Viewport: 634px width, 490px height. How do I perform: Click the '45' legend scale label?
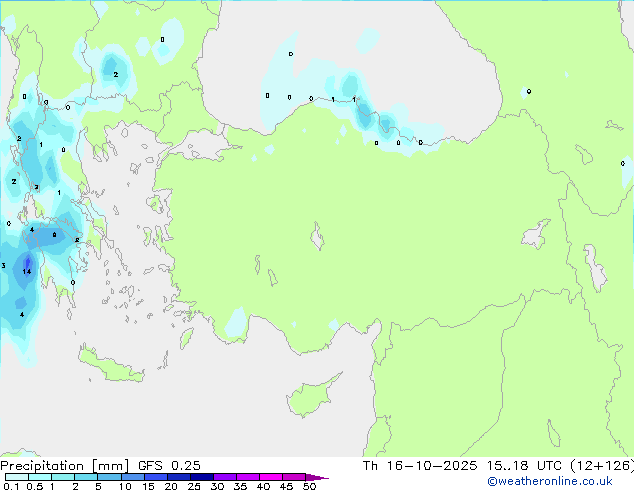[x=286, y=486]
